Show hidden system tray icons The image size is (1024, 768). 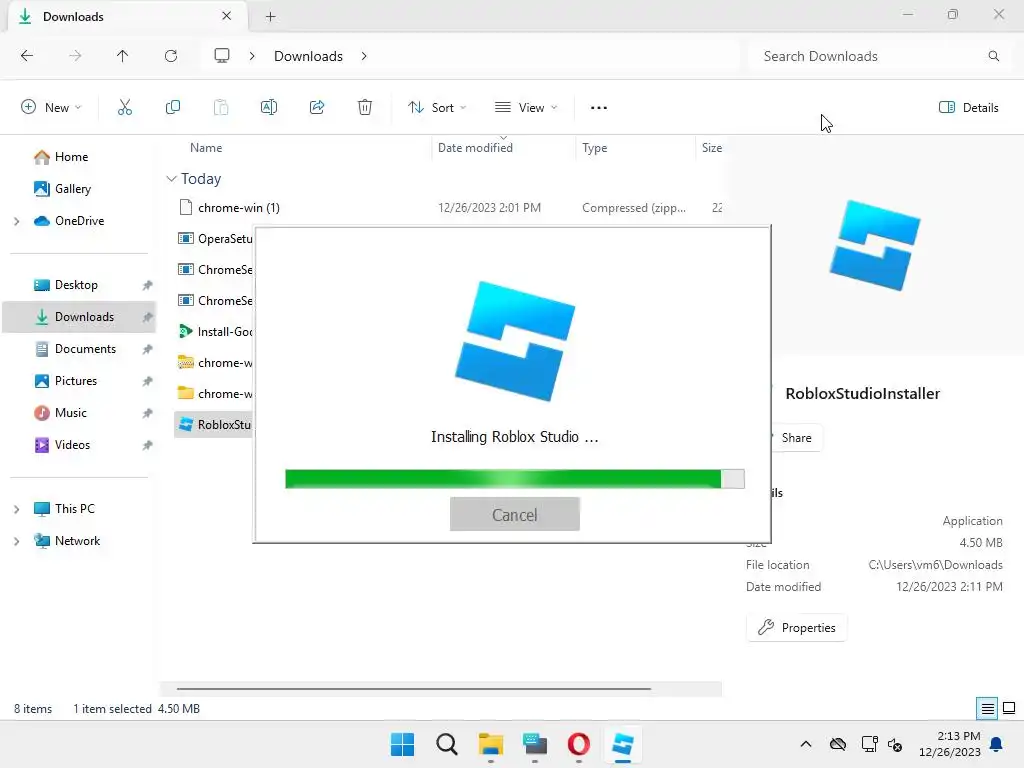[806, 744]
